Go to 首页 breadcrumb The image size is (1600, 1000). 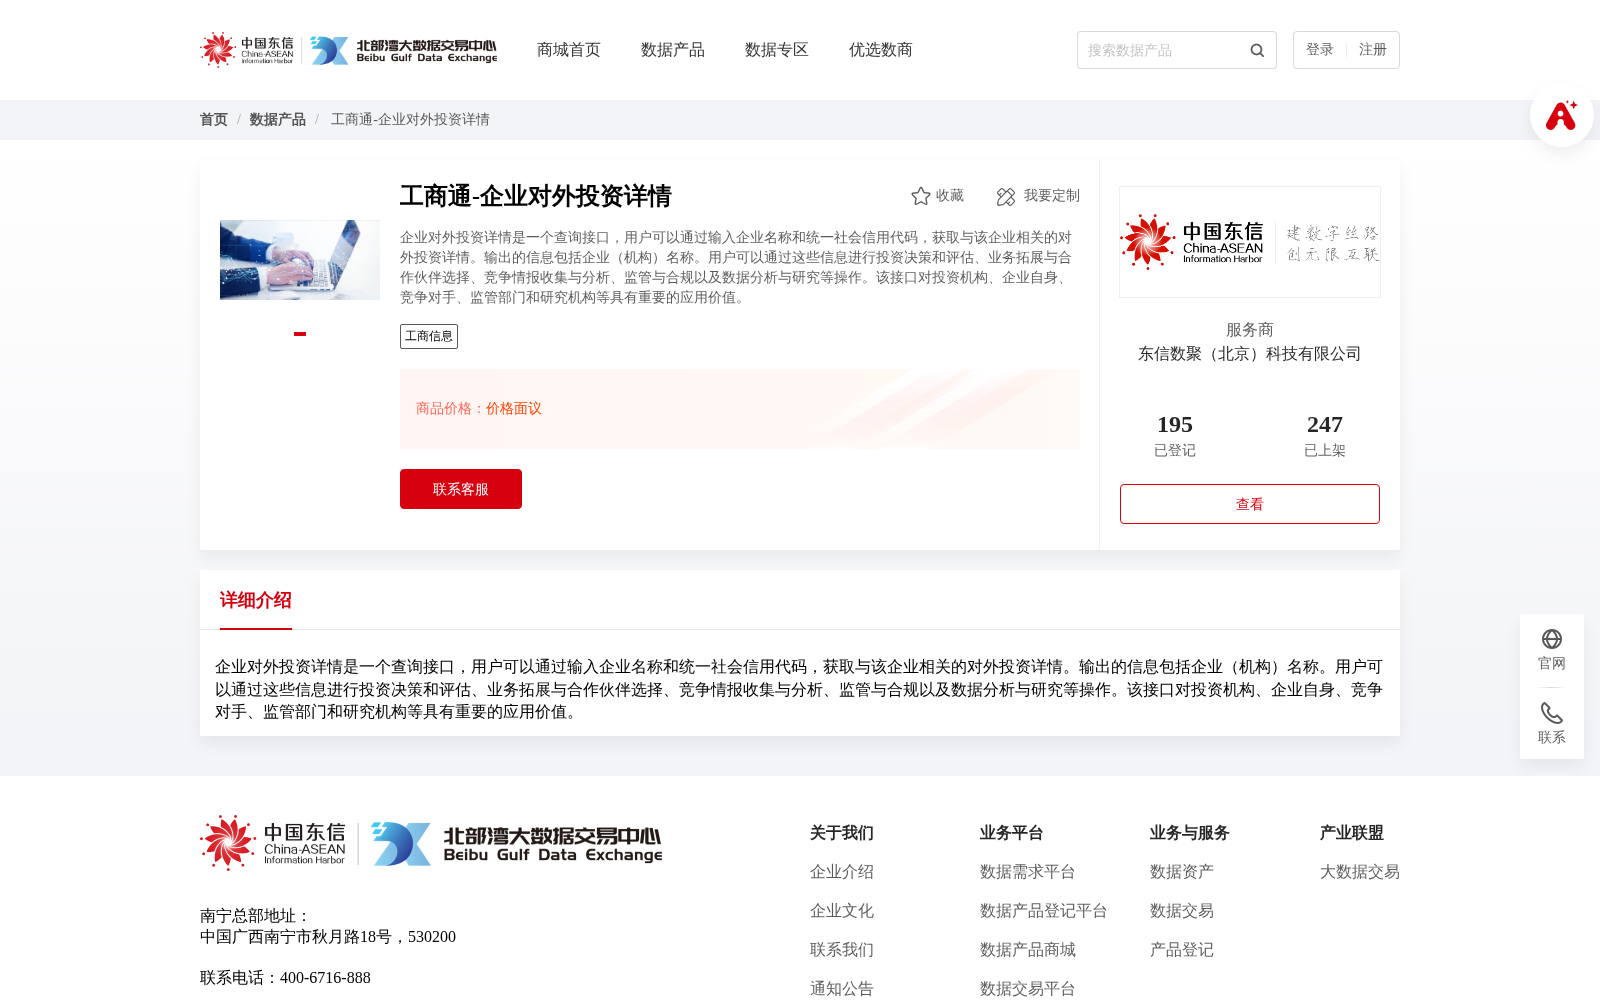coord(214,120)
